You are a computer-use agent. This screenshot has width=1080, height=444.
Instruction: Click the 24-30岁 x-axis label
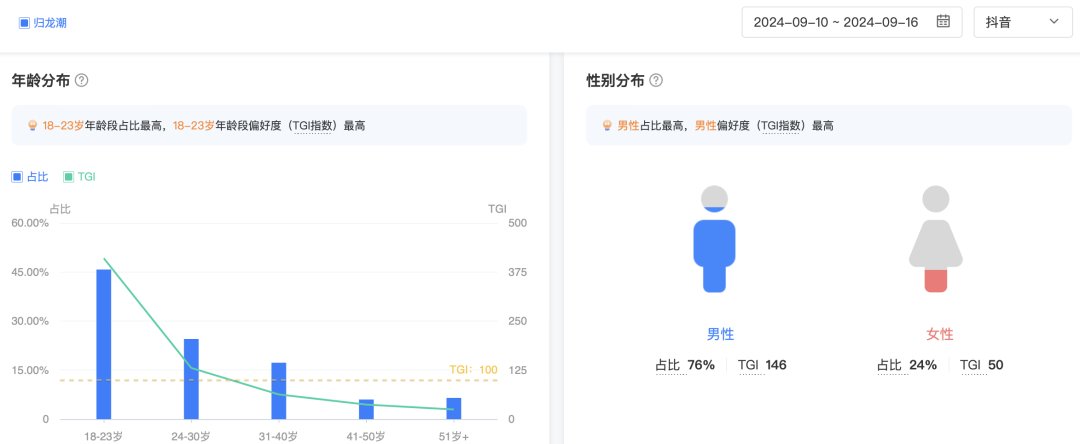(x=191, y=436)
